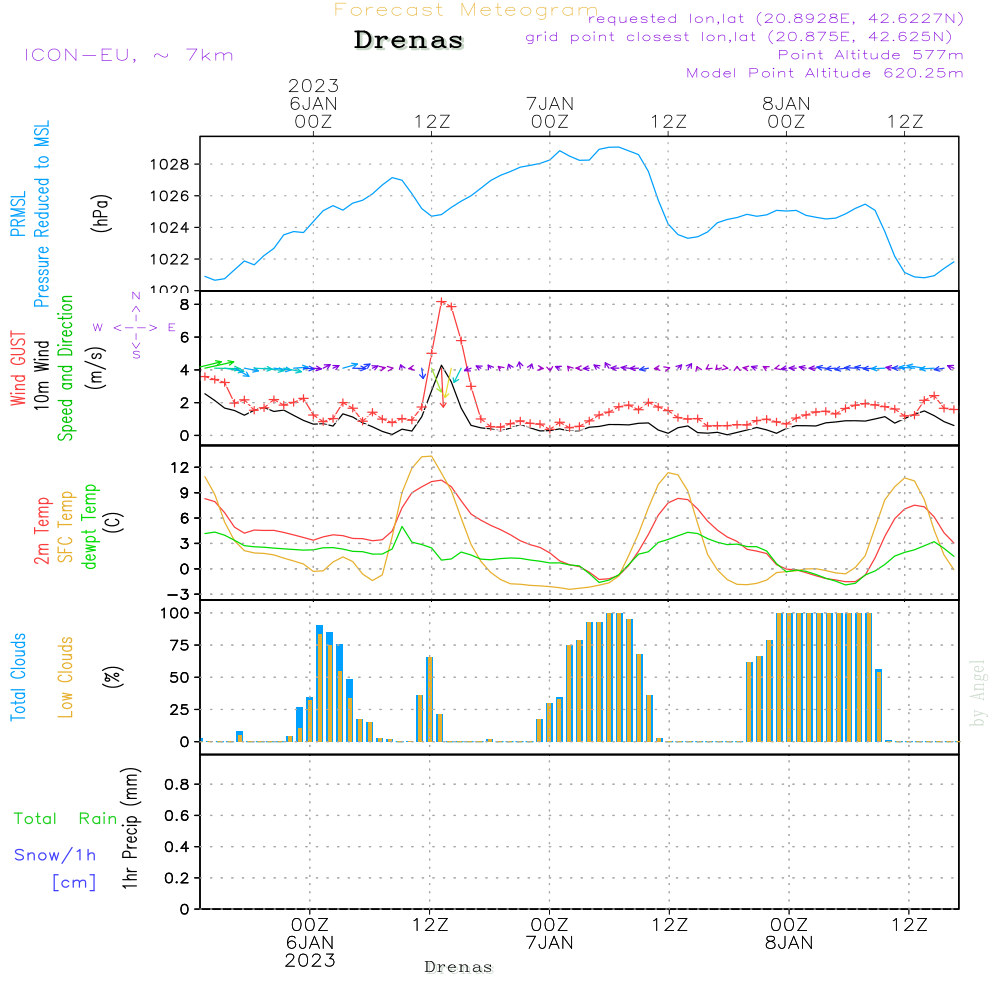Click the 7JAN 00Z top axis label
The height and width of the screenshot is (1000, 1000).
550,112
